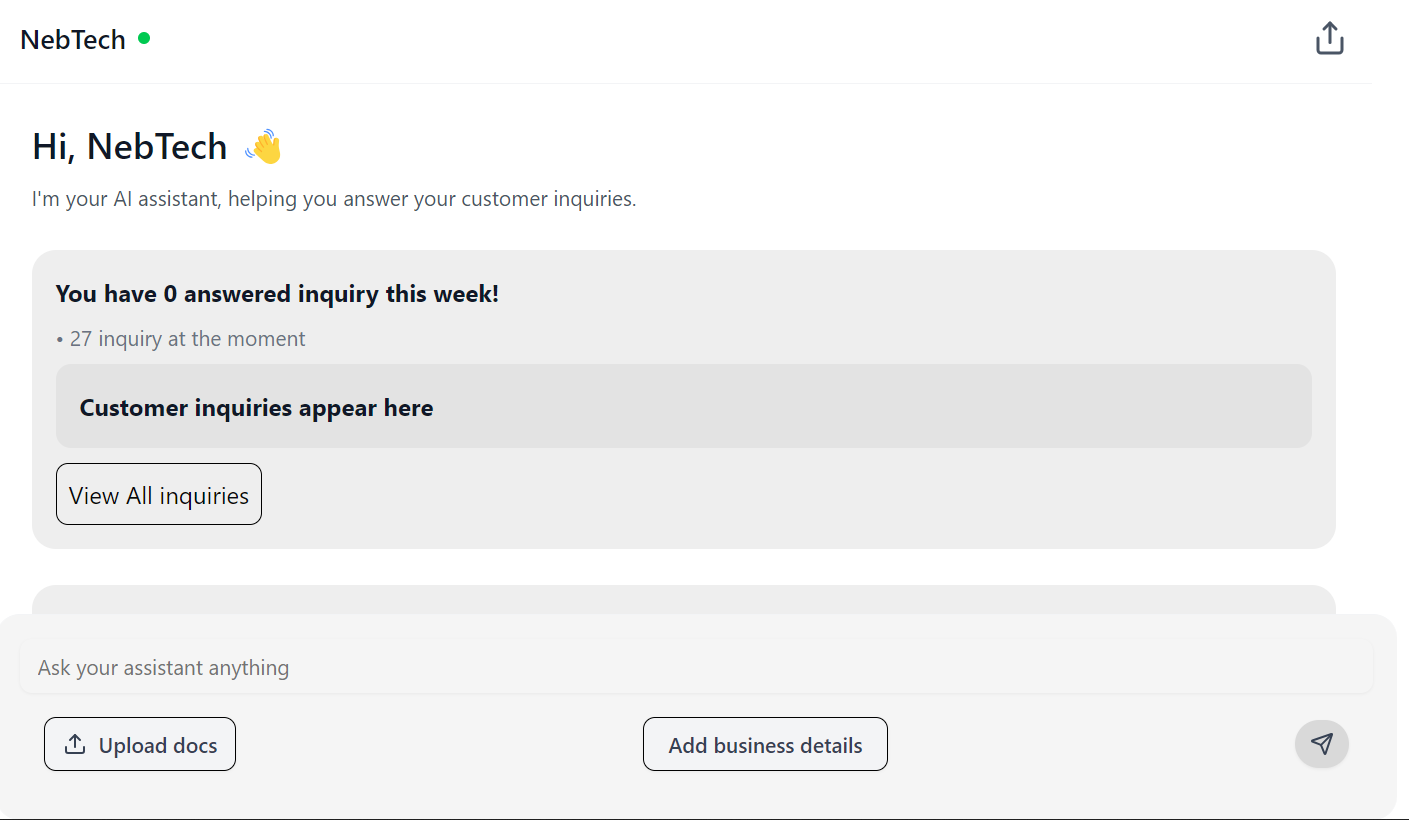Image resolution: width=1409 pixels, height=820 pixels.
Task: Click the 27 inquiry at the moment text
Action: click(187, 339)
